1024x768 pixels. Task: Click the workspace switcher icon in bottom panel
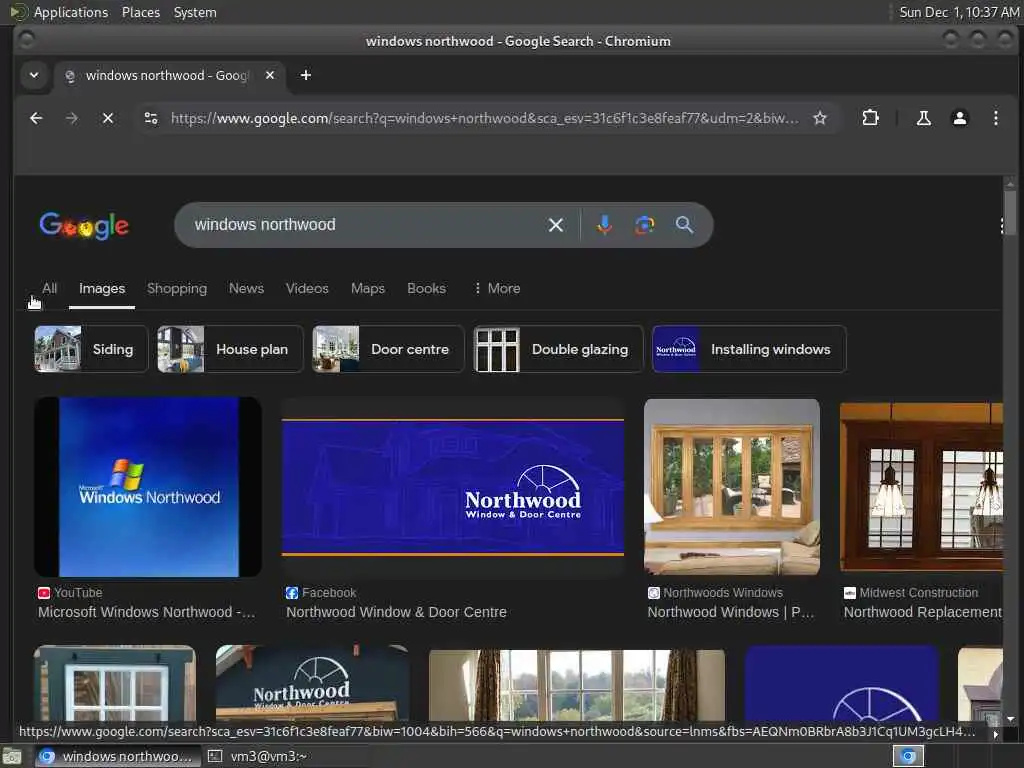tap(908, 756)
